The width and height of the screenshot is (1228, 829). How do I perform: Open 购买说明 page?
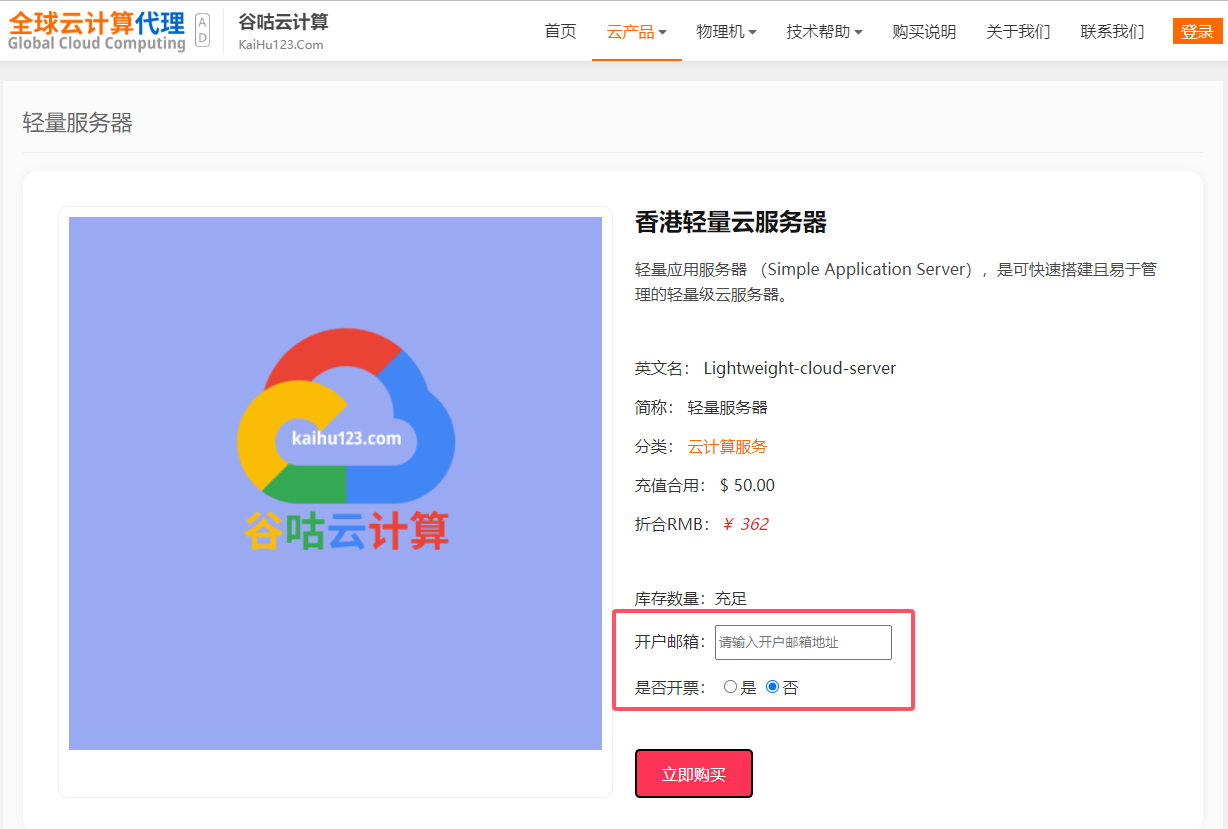point(924,32)
